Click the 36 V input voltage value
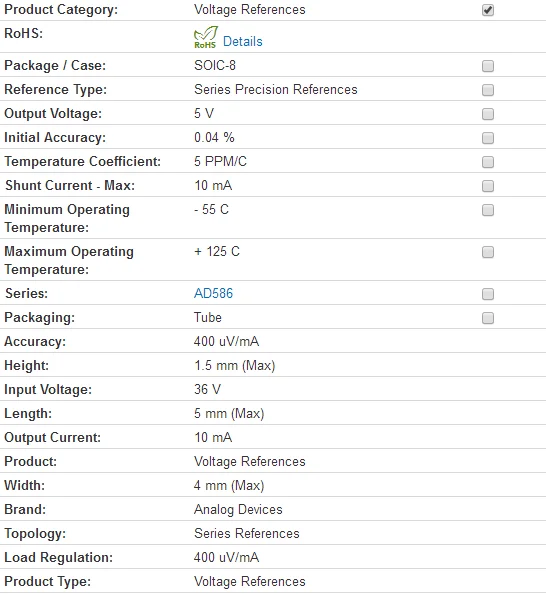This screenshot has height=594, width=546. click(207, 389)
